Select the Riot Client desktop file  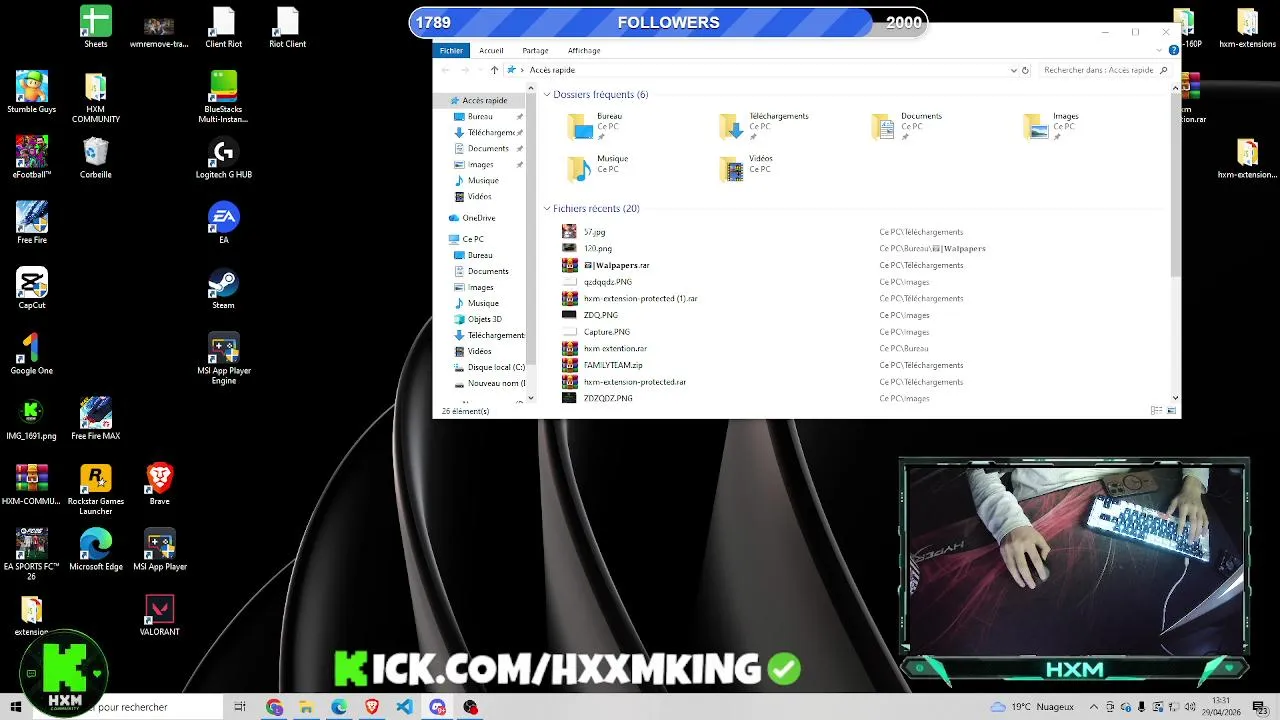click(287, 27)
